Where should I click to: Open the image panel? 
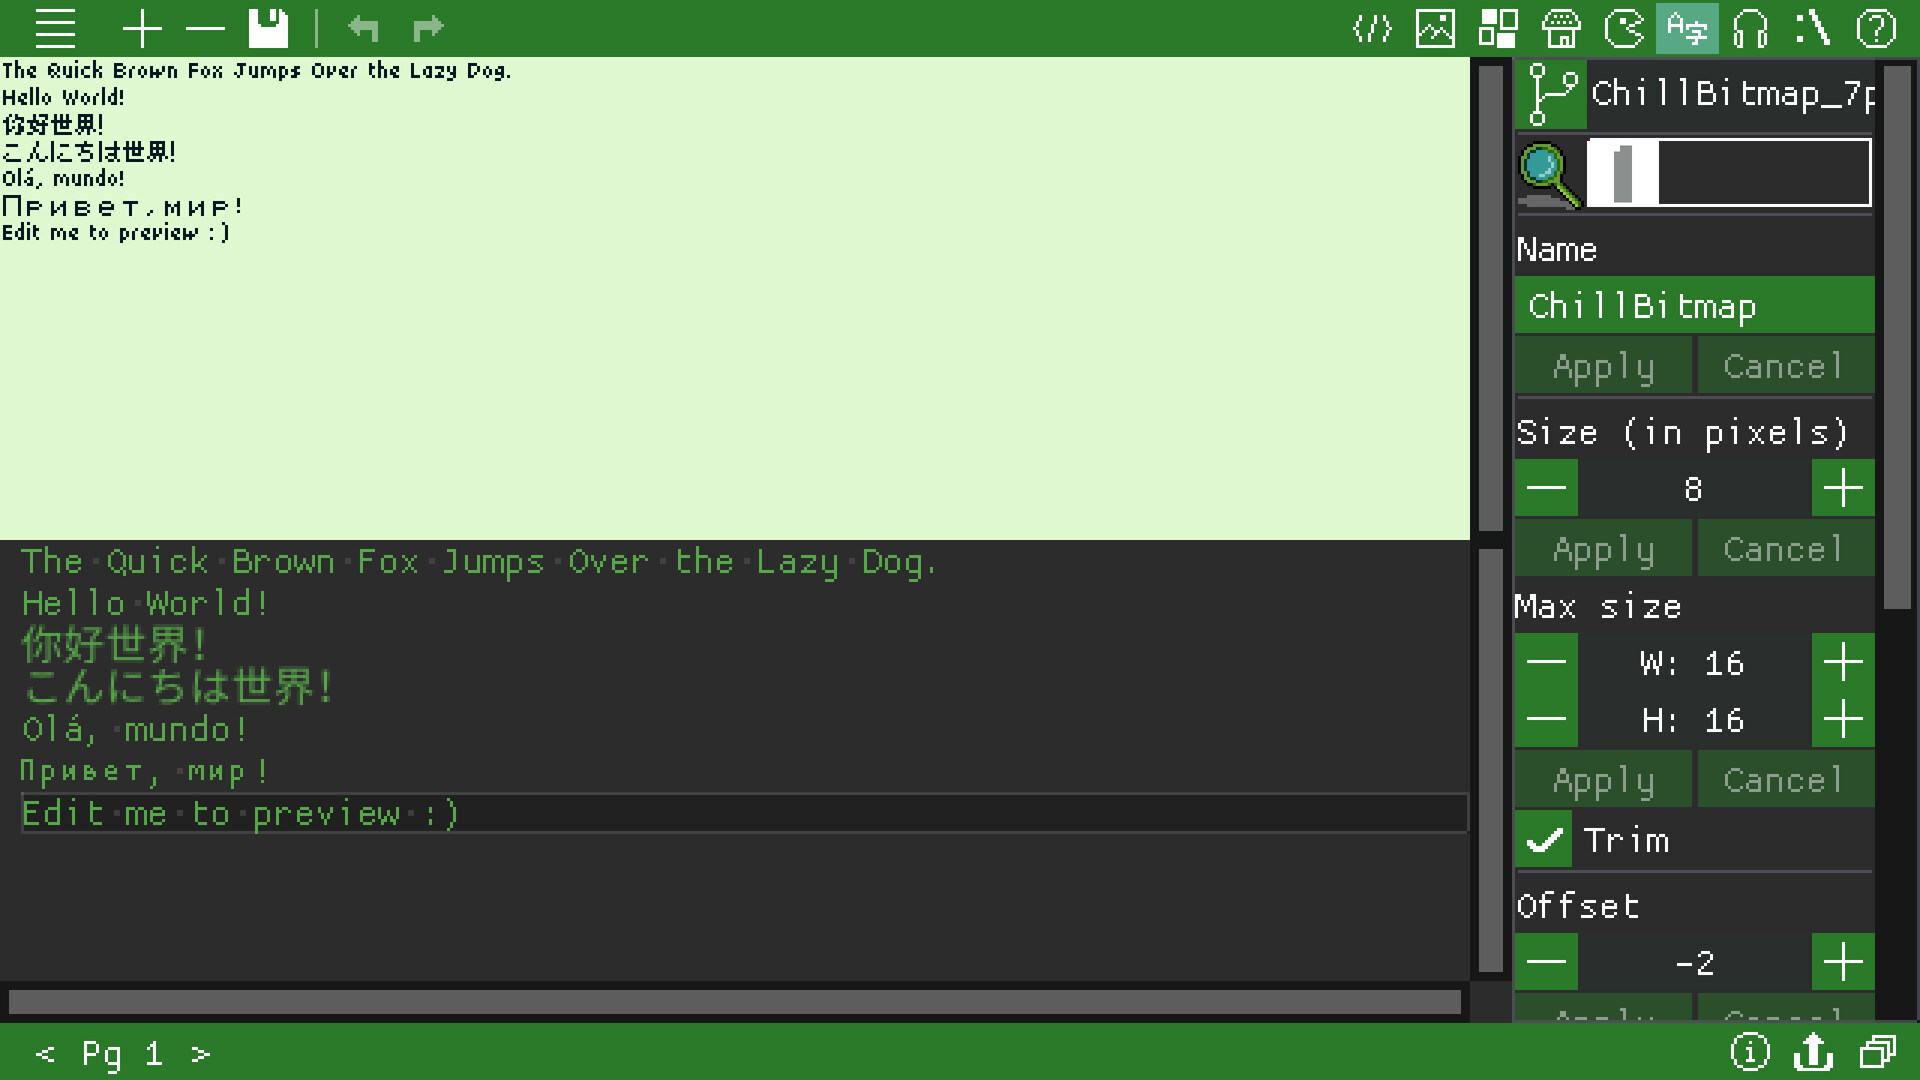click(x=1435, y=28)
